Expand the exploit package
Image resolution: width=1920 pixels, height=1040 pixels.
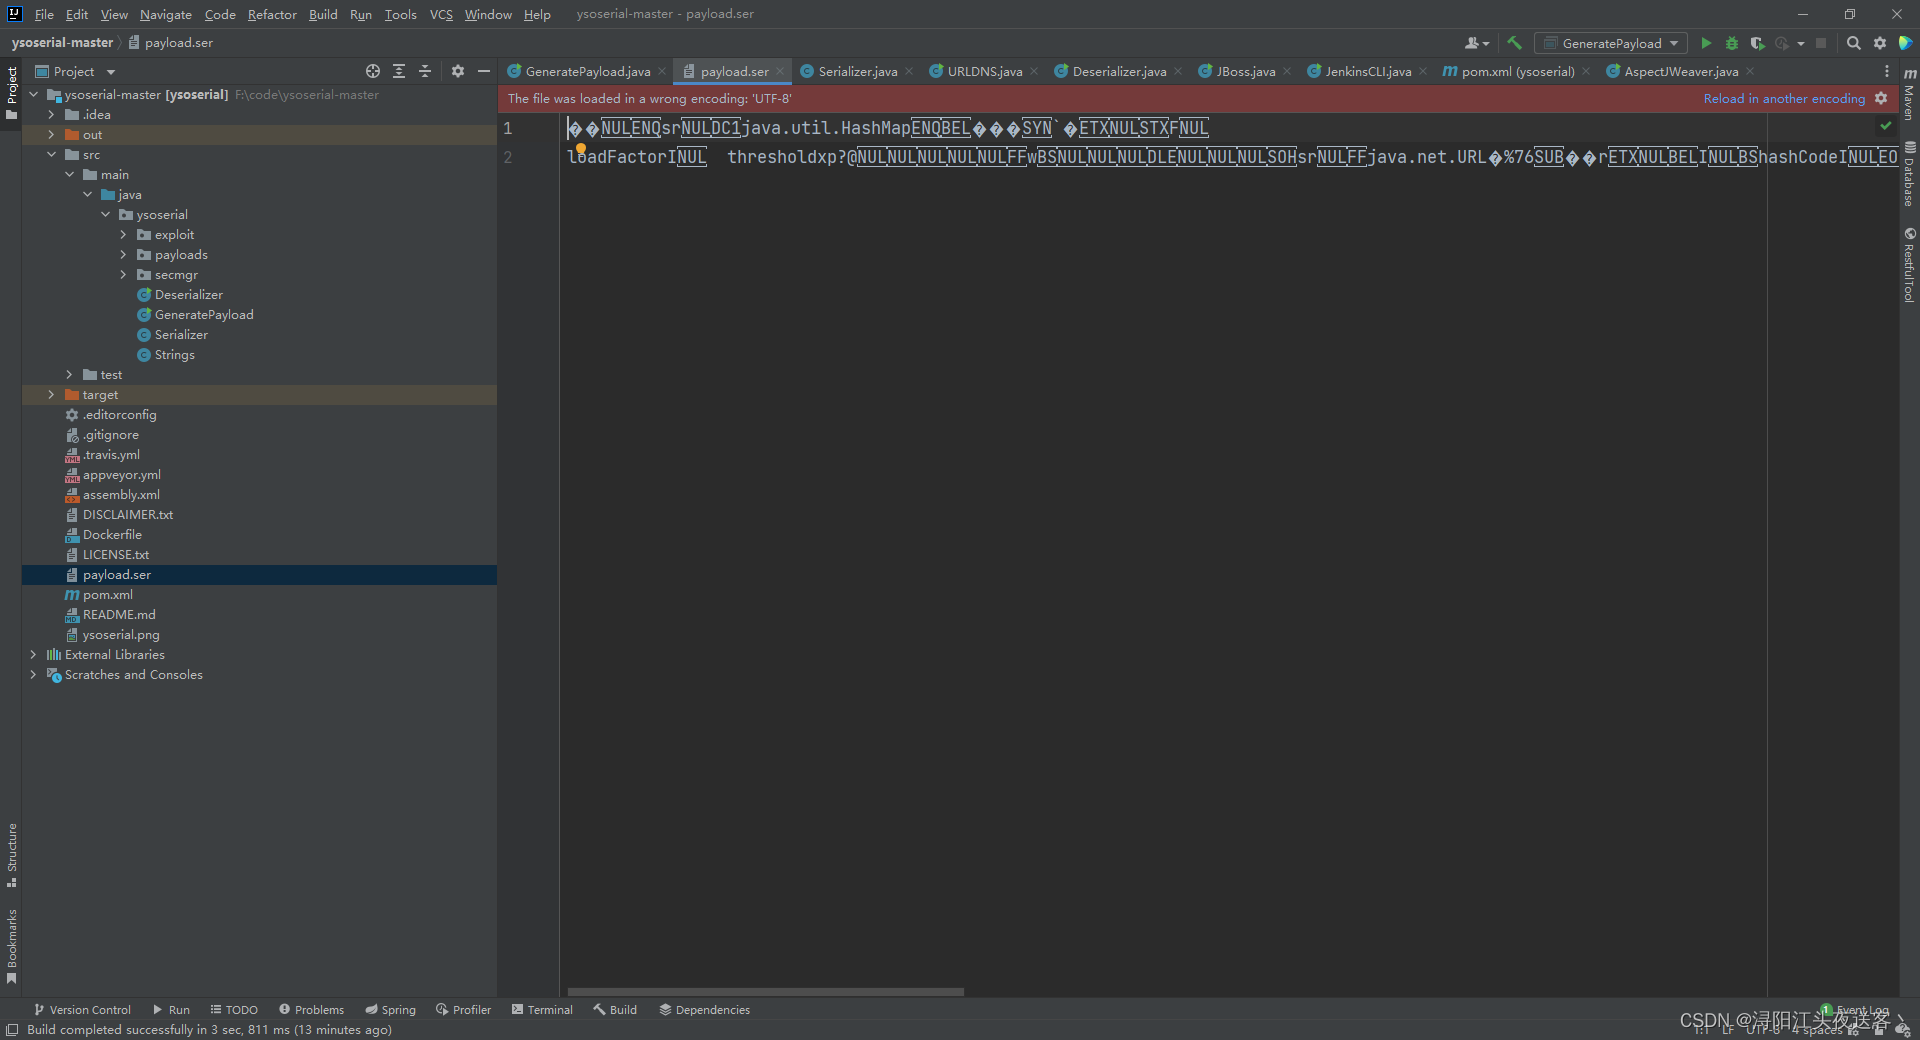(x=123, y=235)
